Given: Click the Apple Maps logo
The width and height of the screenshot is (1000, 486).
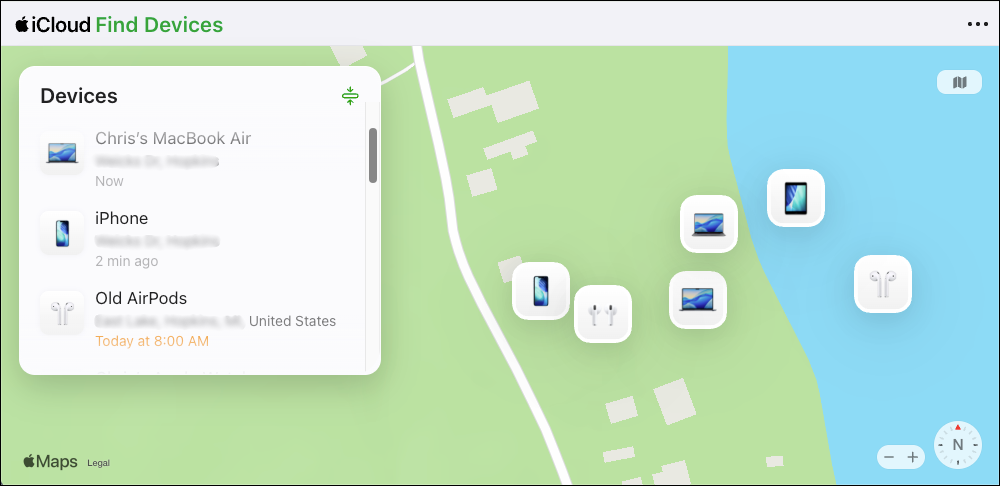Looking at the screenshot, I should (50, 462).
